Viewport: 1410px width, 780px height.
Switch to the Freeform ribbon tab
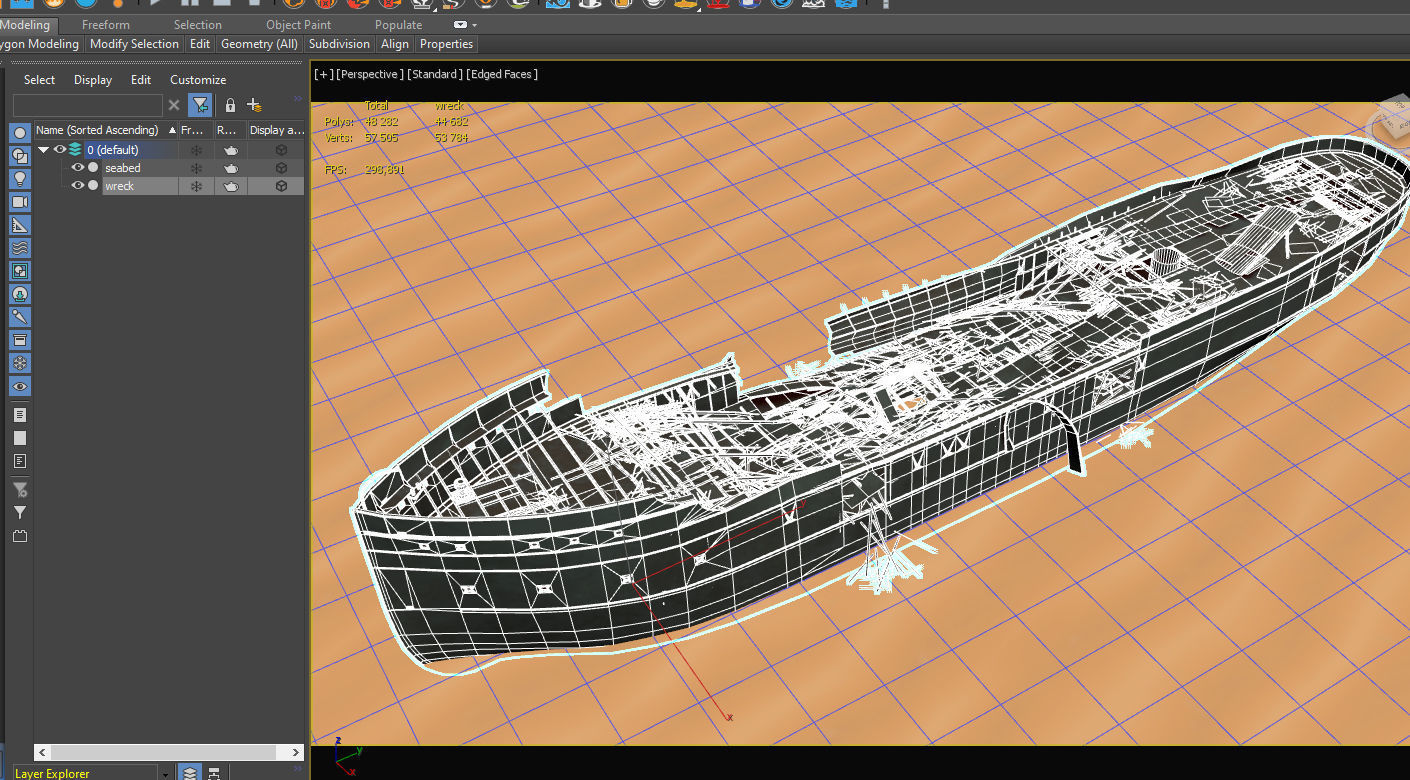[106, 25]
